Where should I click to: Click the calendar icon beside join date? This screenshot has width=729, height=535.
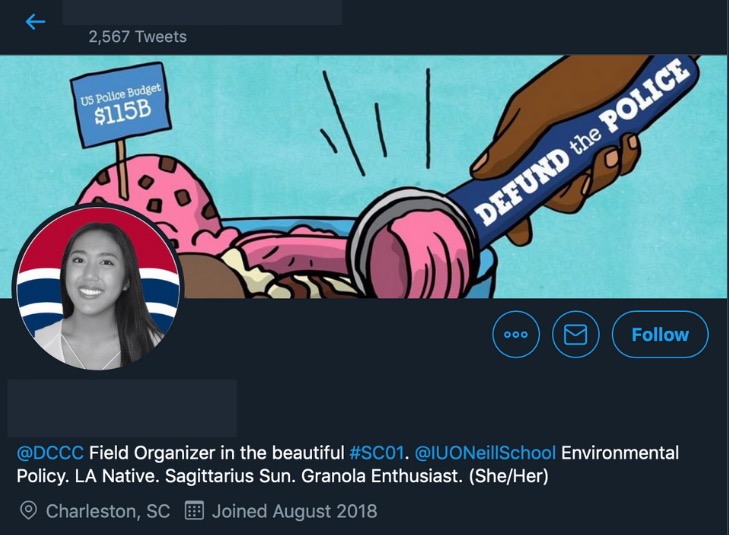point(195,511)
